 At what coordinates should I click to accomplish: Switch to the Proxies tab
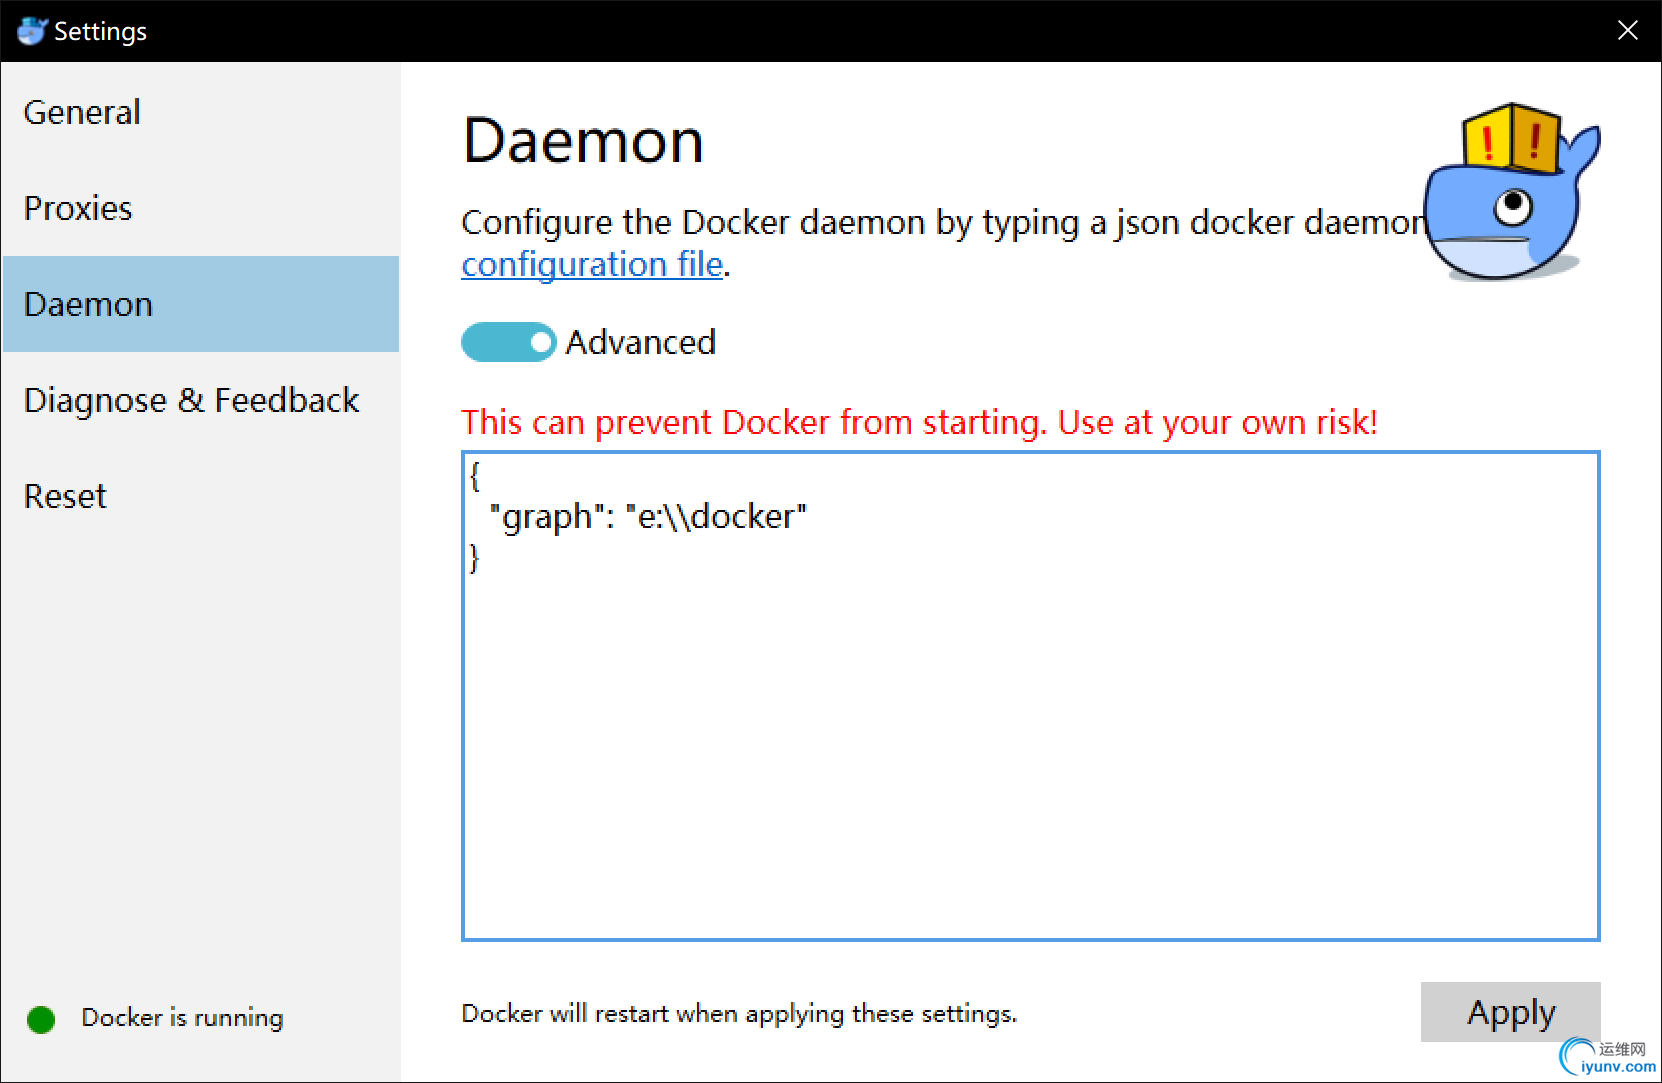click(x=200, y=208)
